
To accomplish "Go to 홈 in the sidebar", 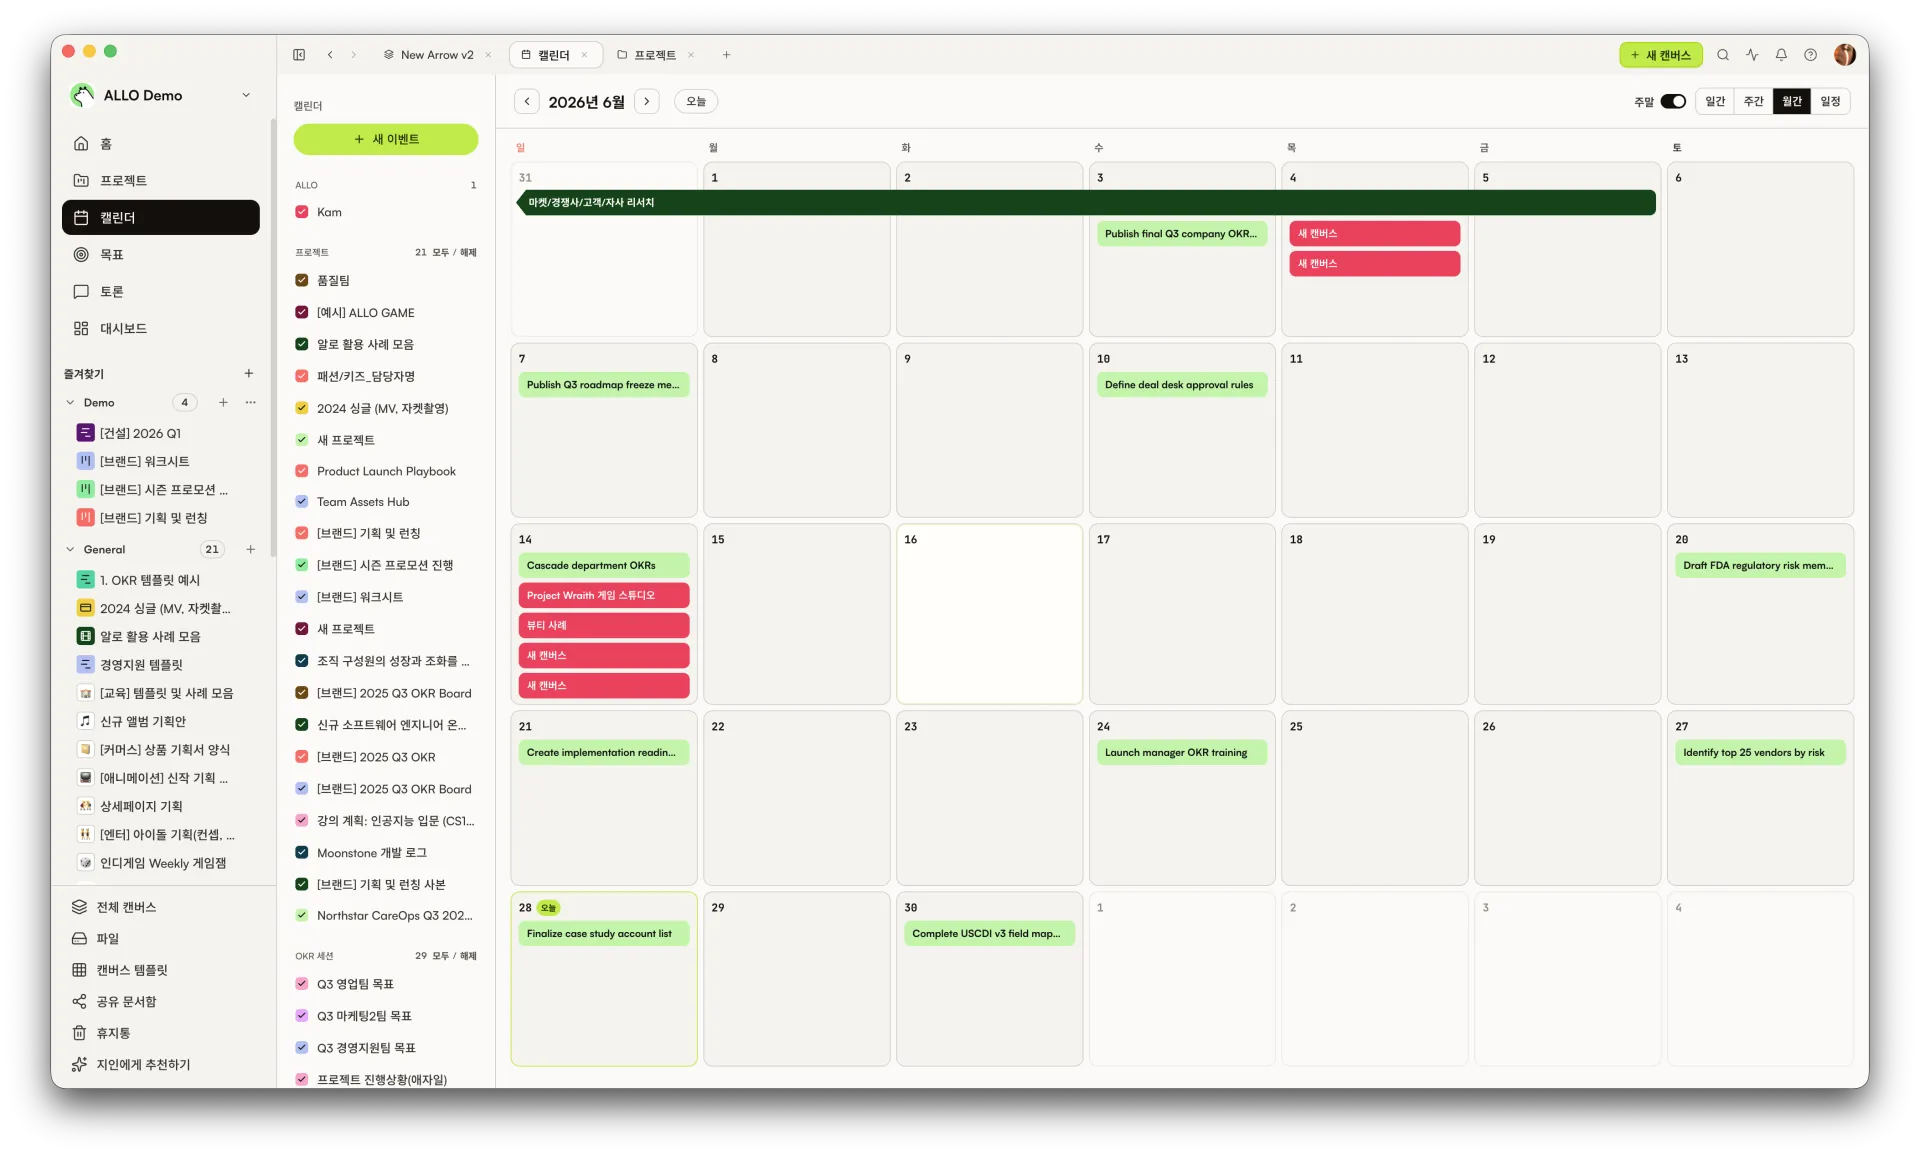I will coord(160,144).
